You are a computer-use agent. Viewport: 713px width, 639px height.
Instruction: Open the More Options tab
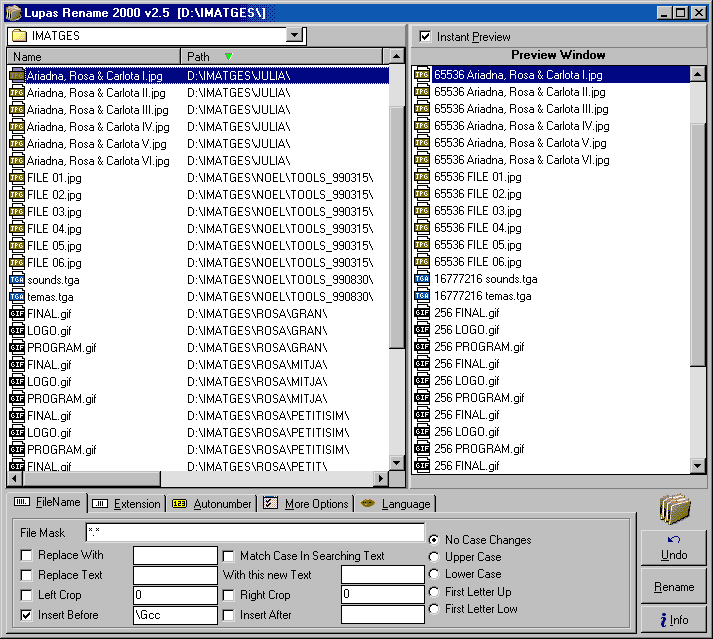306,504
